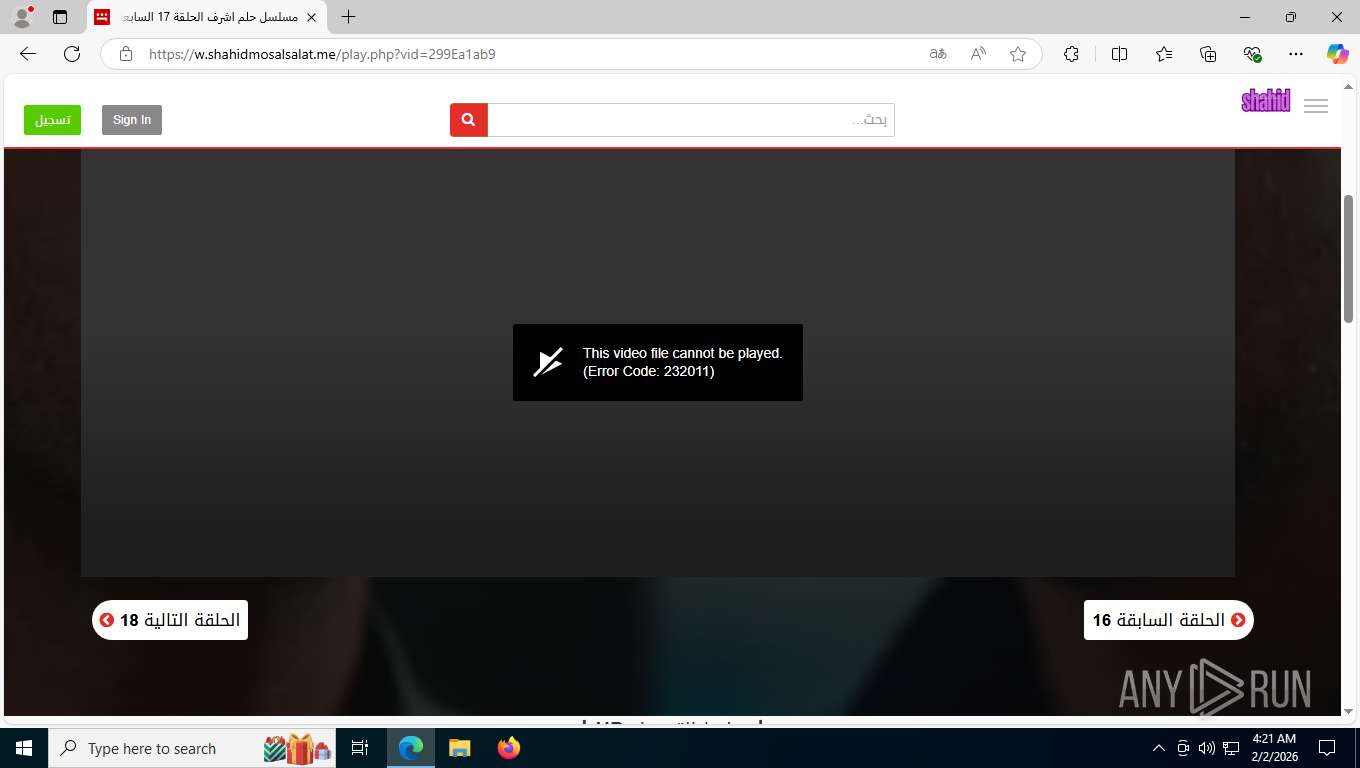The height and width of the screenshot is (768, 1360).
Task: Open Collections icon in the toolbar
Action: point(1208,54)
